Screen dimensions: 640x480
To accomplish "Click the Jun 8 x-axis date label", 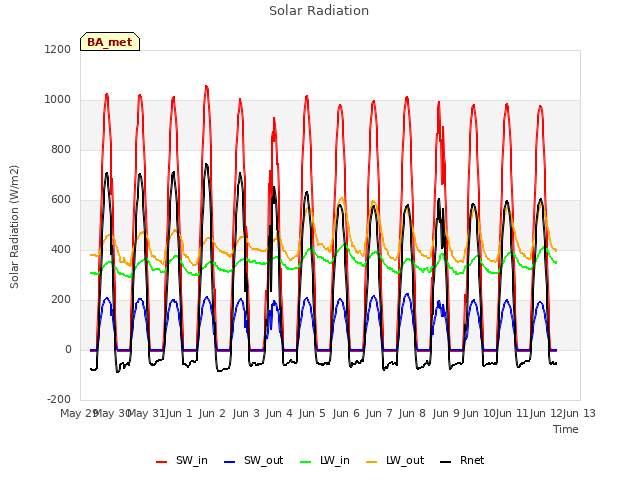I will click(412, 413).
